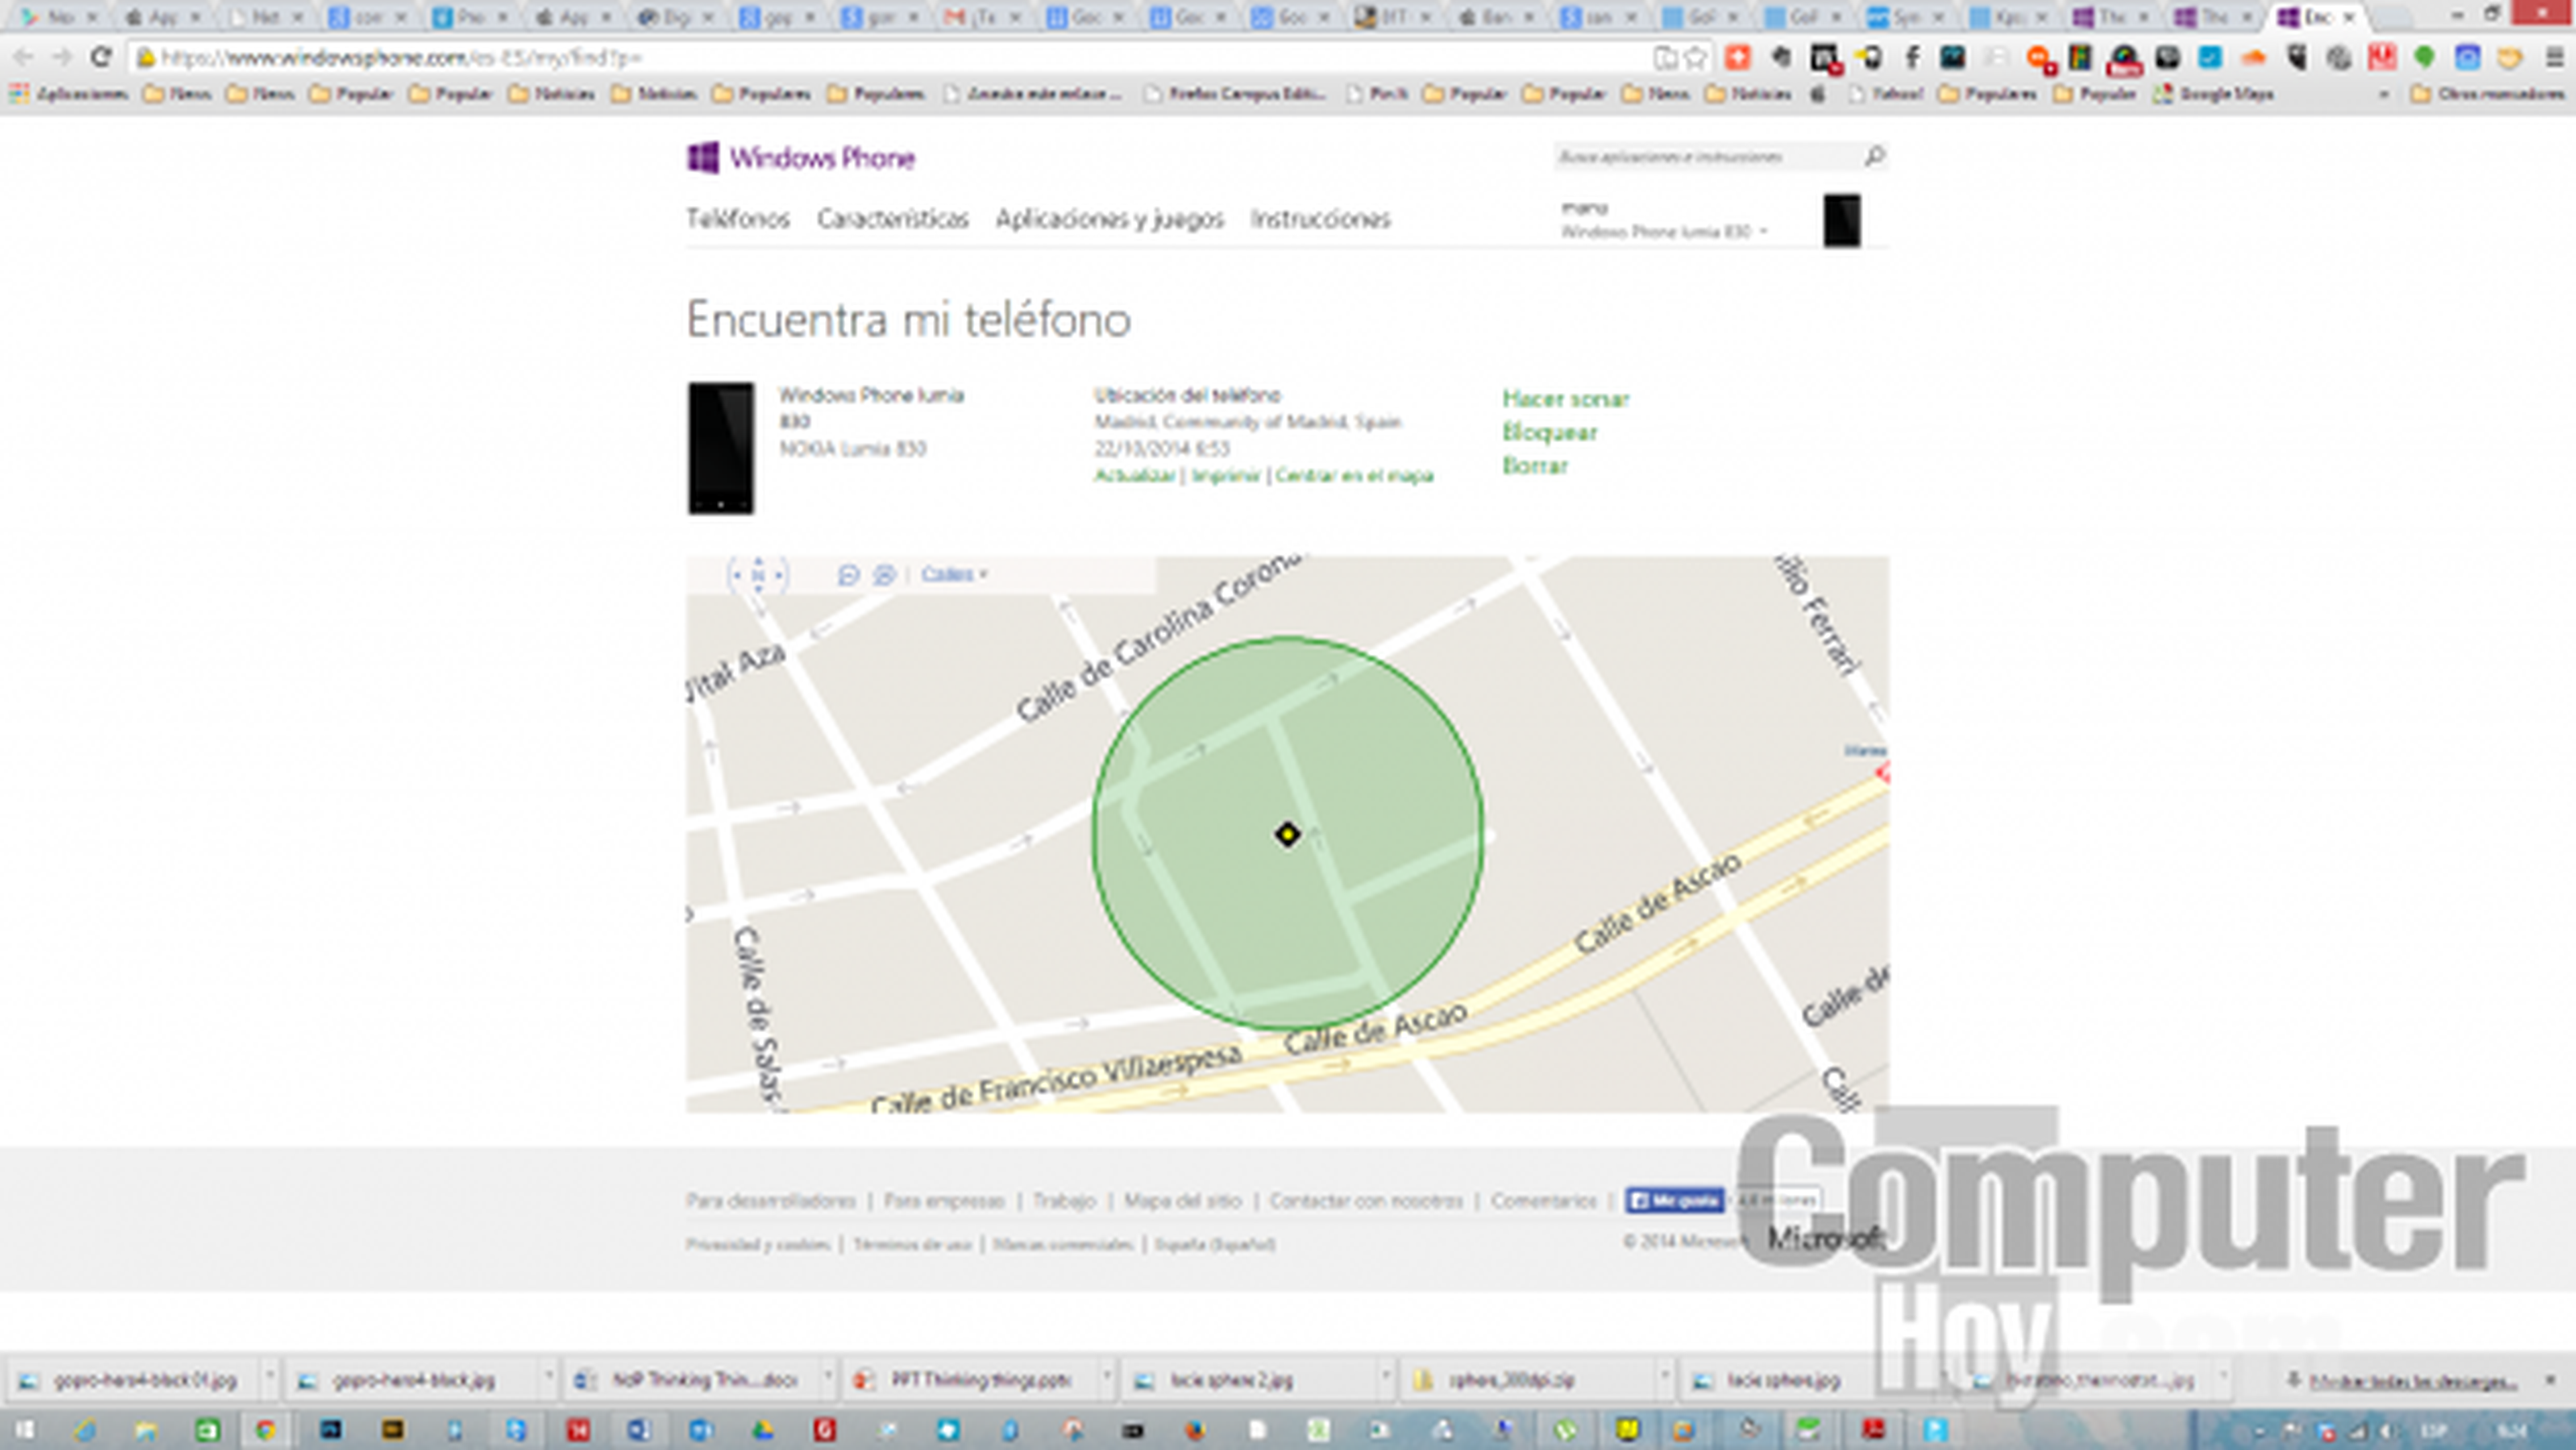Open the Mapa del sitio footer link
The height and width of the screenshot is (1450, 2576).
[1183, 1201]
